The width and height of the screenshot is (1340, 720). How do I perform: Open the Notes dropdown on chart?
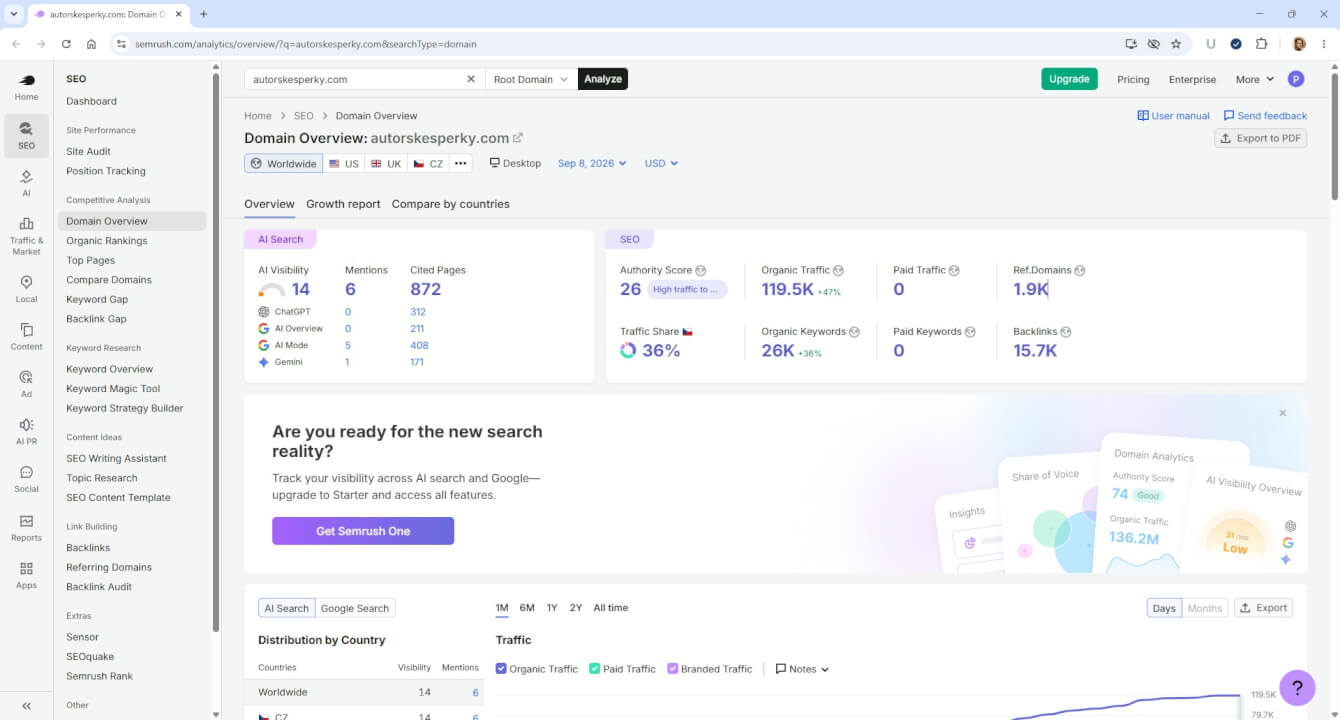tap(802, 669)
